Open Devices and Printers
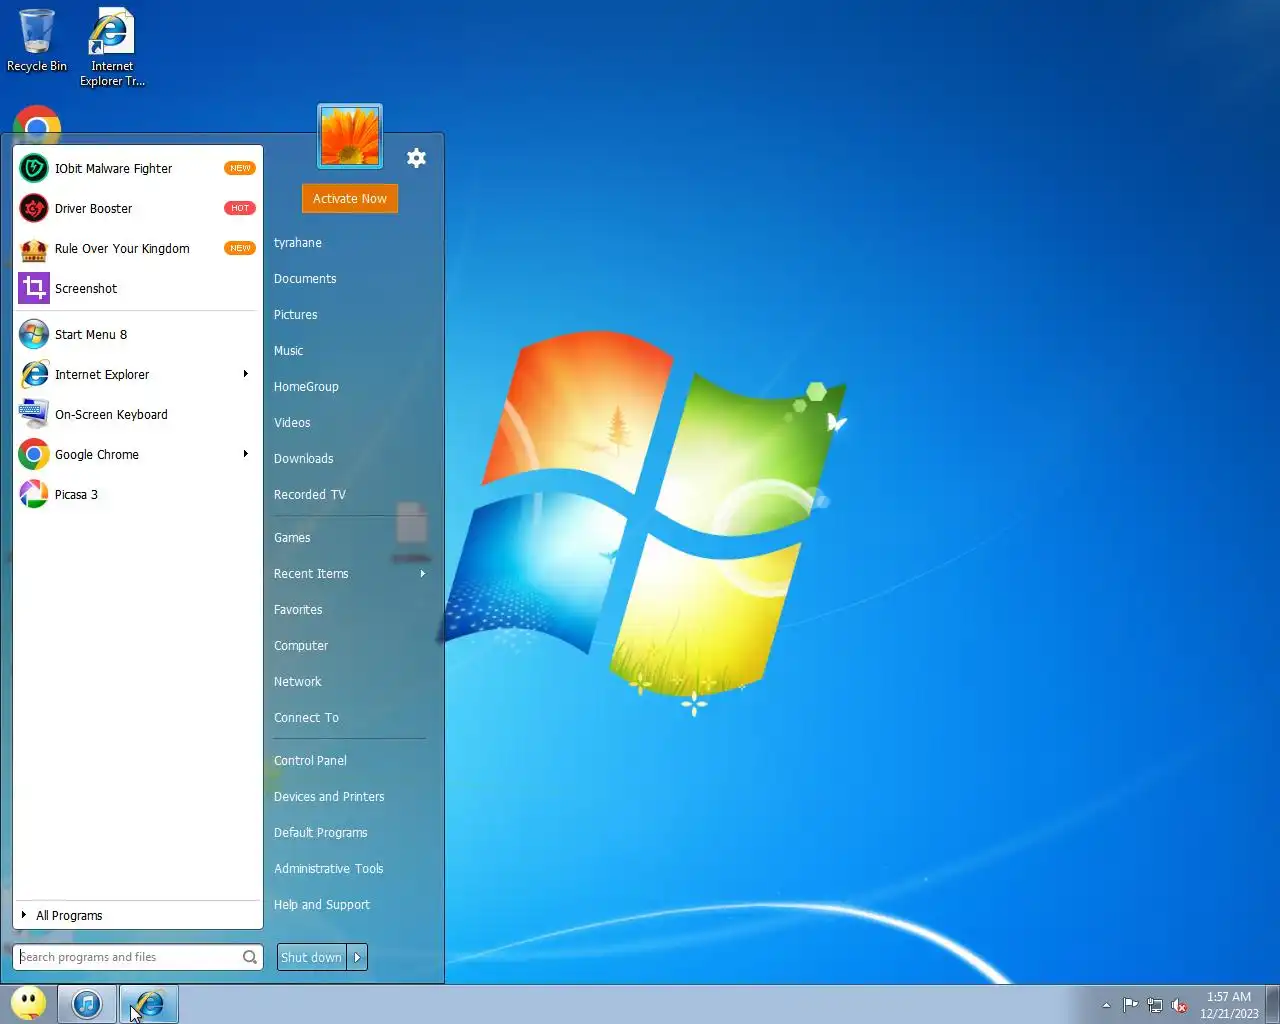The height and width of the screenshot is (1024, 1280). [329, 796]
